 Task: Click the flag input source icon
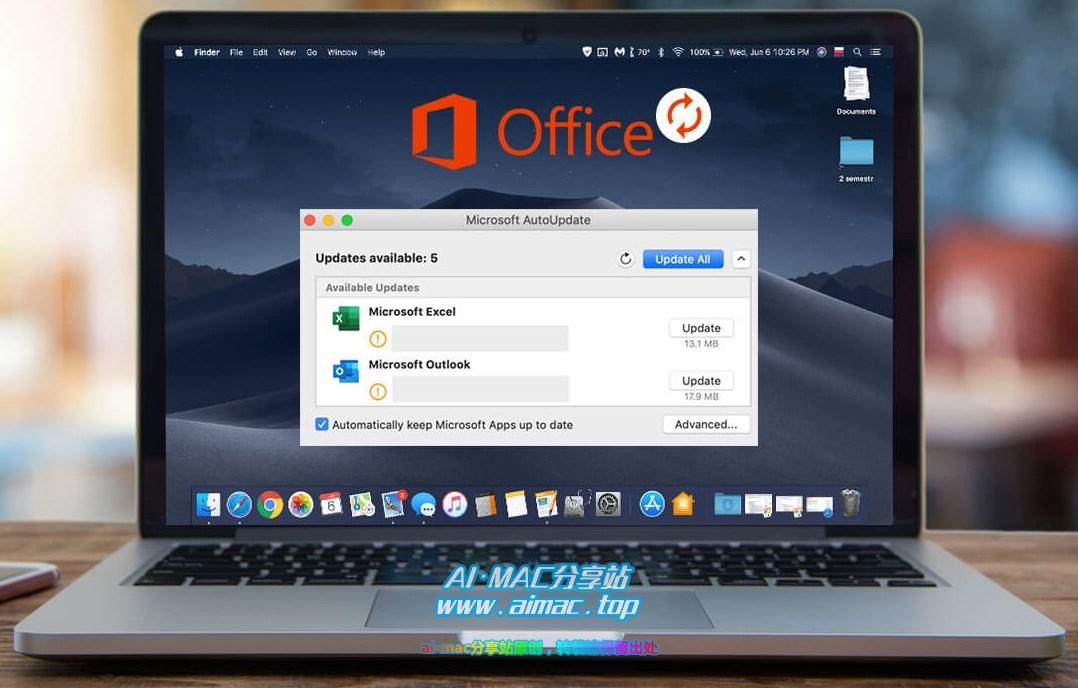pyautogui.click(x=839, y=52)
